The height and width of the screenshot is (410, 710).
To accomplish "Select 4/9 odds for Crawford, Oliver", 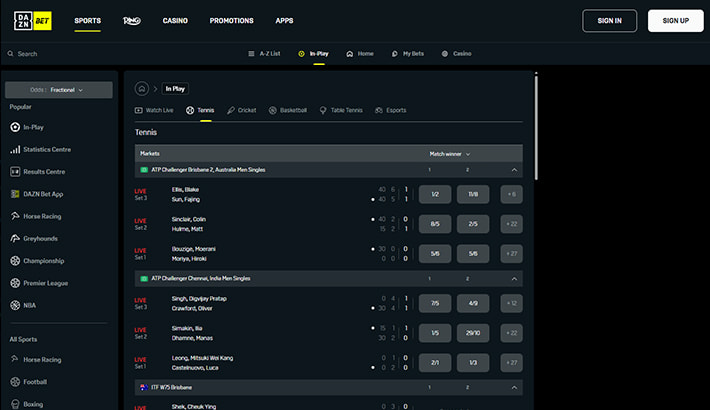I will pyautogui.click(x=473, y=303).
